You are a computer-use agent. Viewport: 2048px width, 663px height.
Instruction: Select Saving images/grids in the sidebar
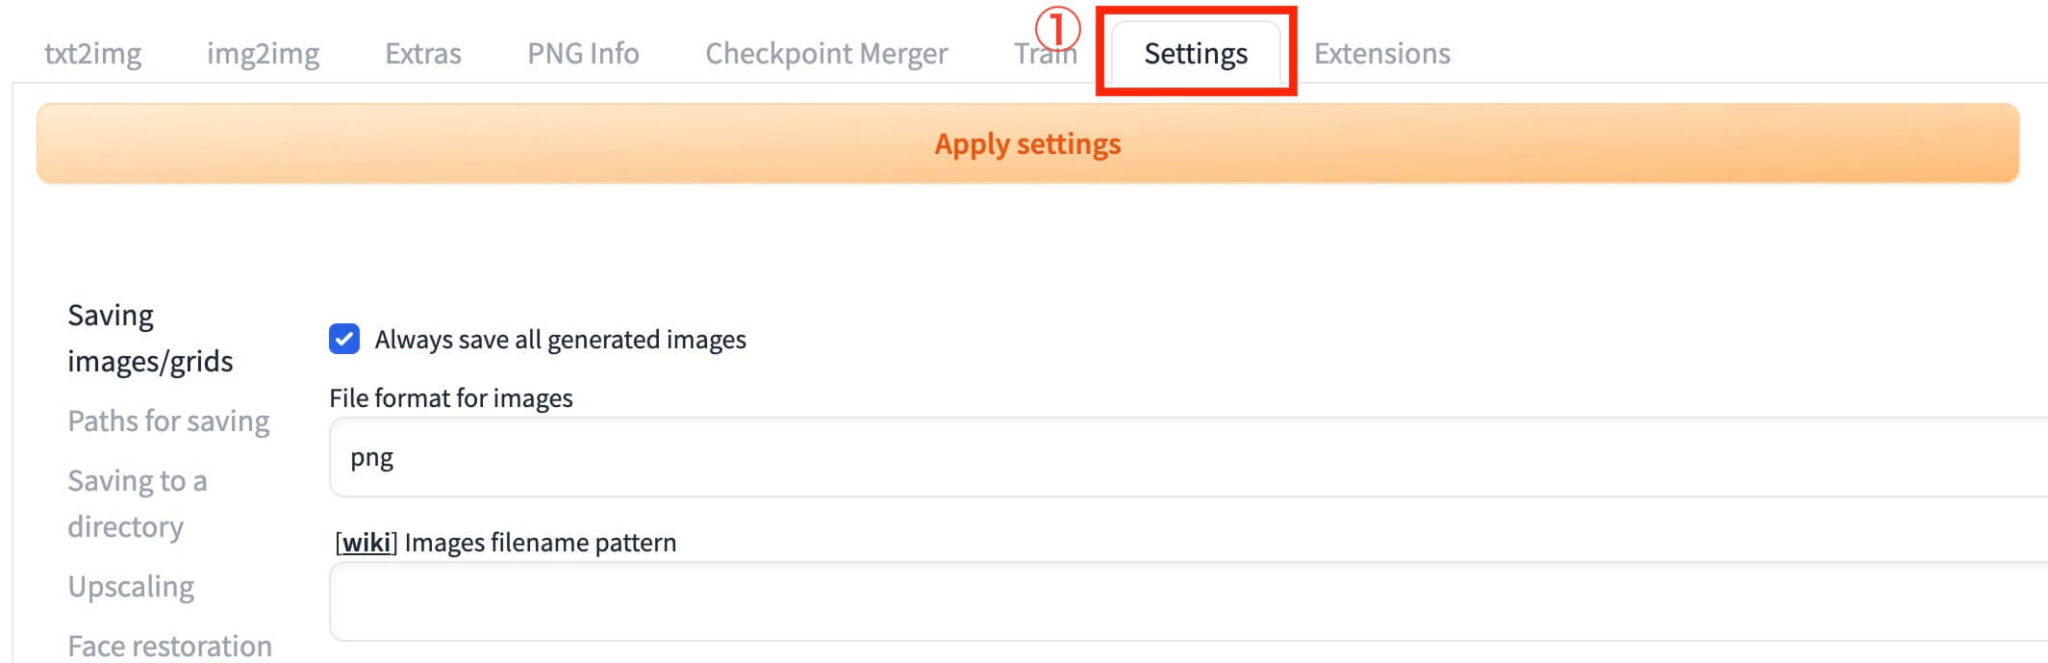150,338
